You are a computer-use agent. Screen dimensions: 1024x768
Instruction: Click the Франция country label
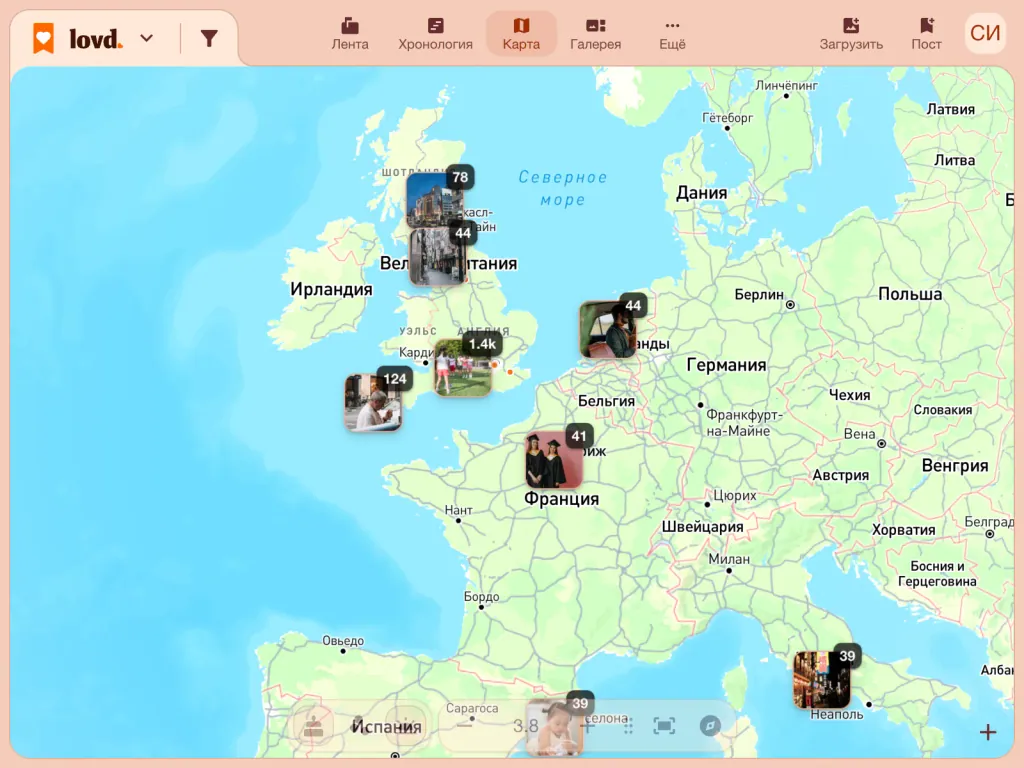562,499
